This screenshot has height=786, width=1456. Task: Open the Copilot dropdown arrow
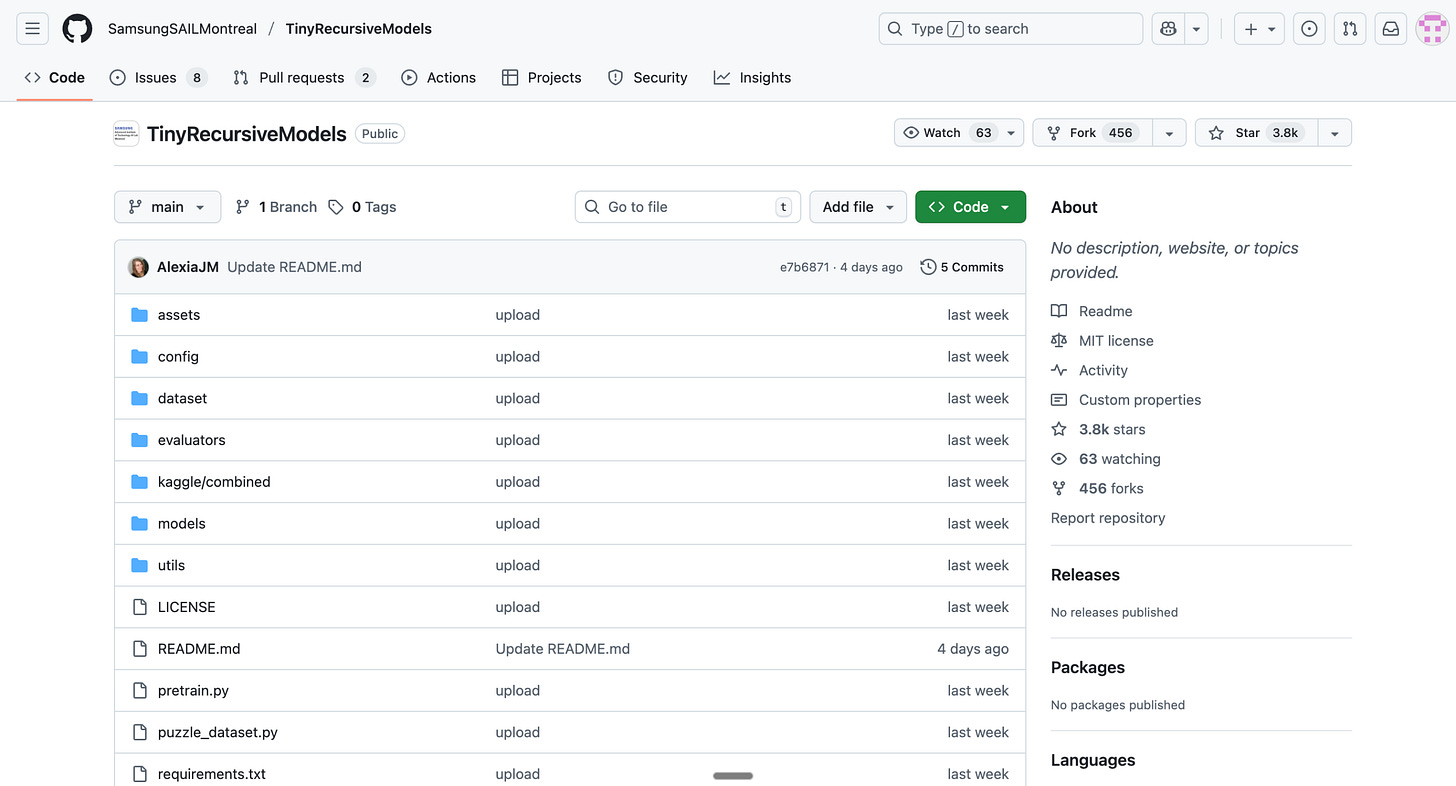click(x=1196, y=29)
